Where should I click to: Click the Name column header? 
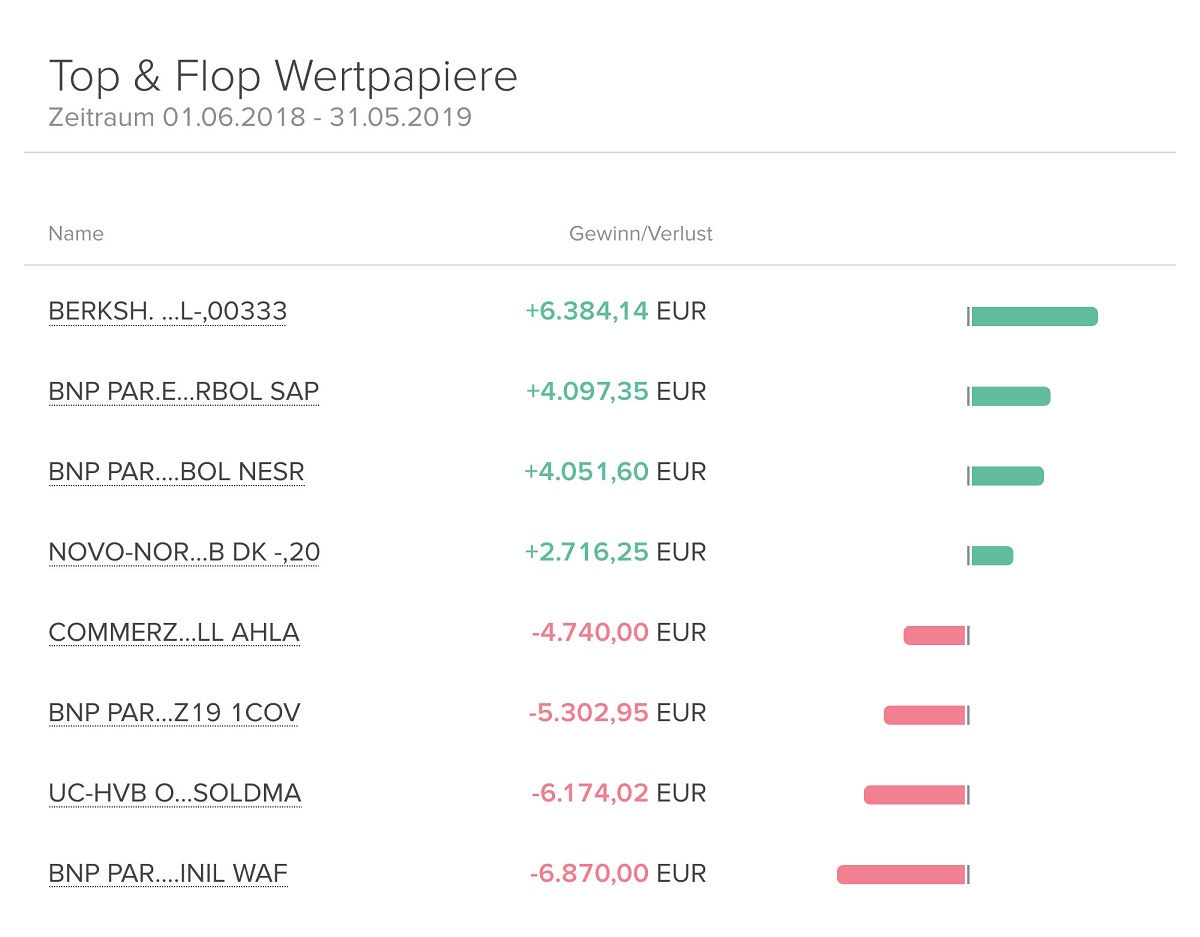click(76, 234)
